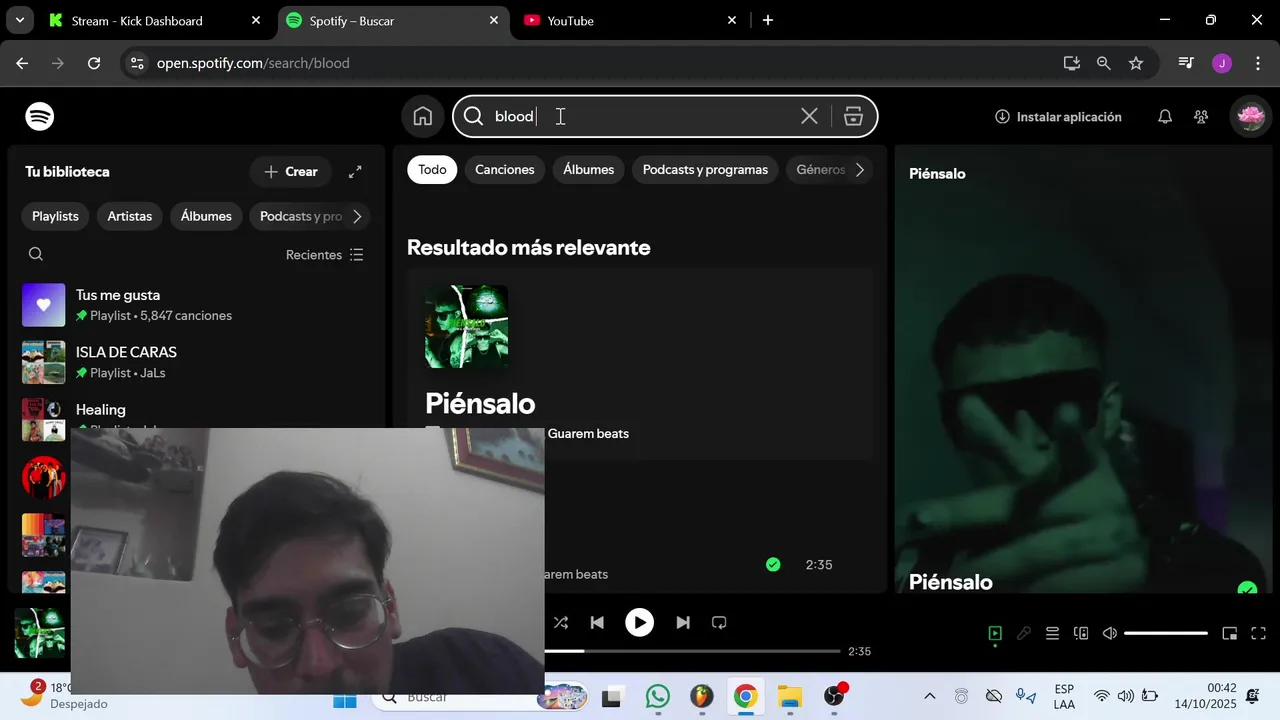This screenshot has width=1280, height=720.
Task: Toggle saved checkmark in now playing panel
Action: click(x=1247, y=589)
